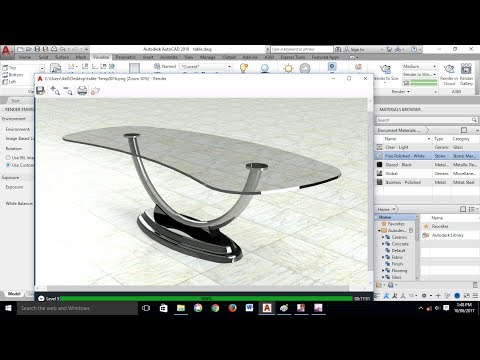Open Render in Cloud
This screenshot has height=360, width=480.
(x=449, y=74)
